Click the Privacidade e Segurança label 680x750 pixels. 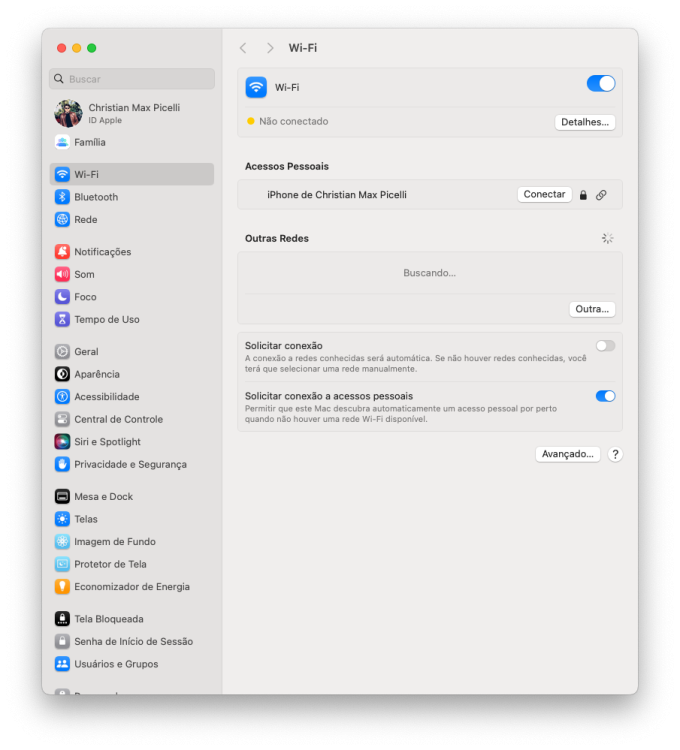(130, 464)
